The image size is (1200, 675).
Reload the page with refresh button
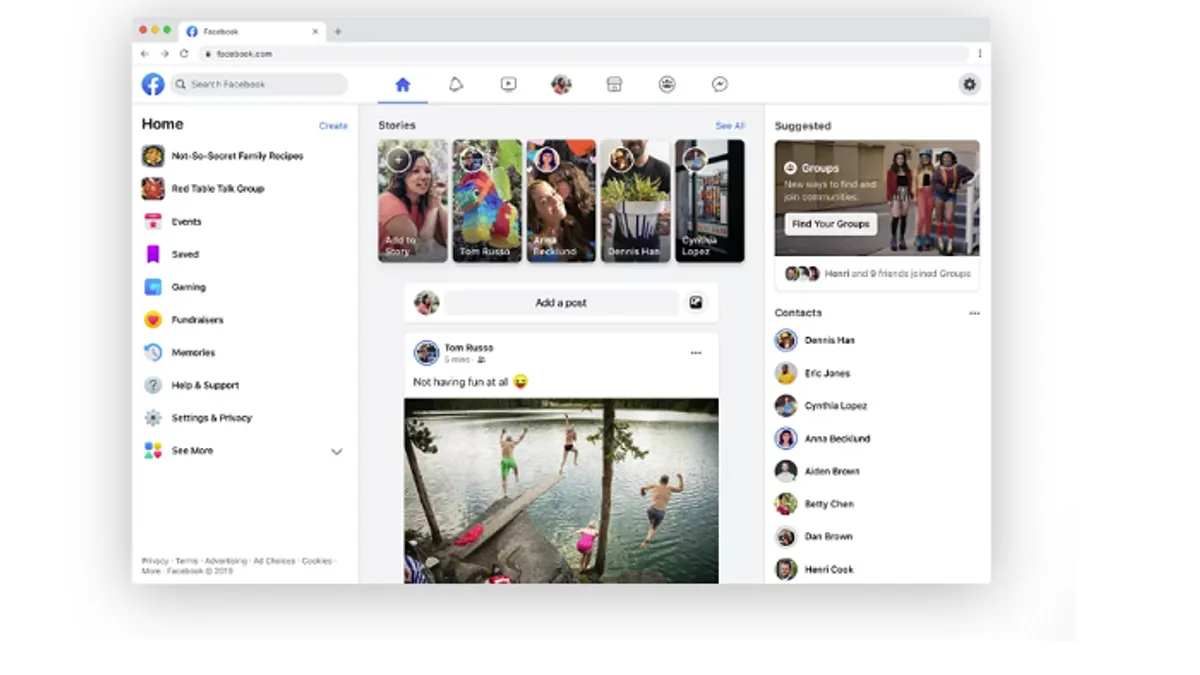(184, 54)
